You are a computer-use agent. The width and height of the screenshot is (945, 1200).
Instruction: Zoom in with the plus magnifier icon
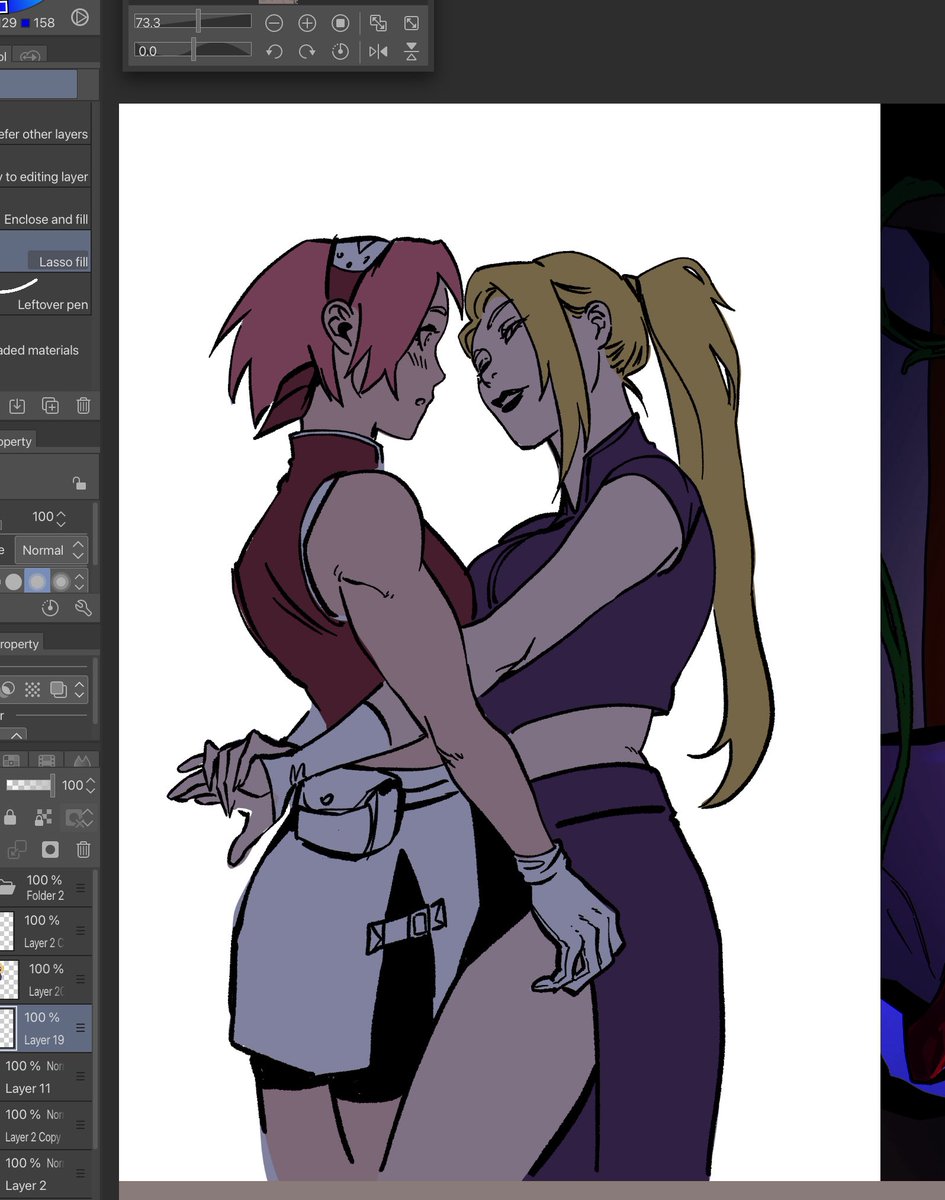307,23
